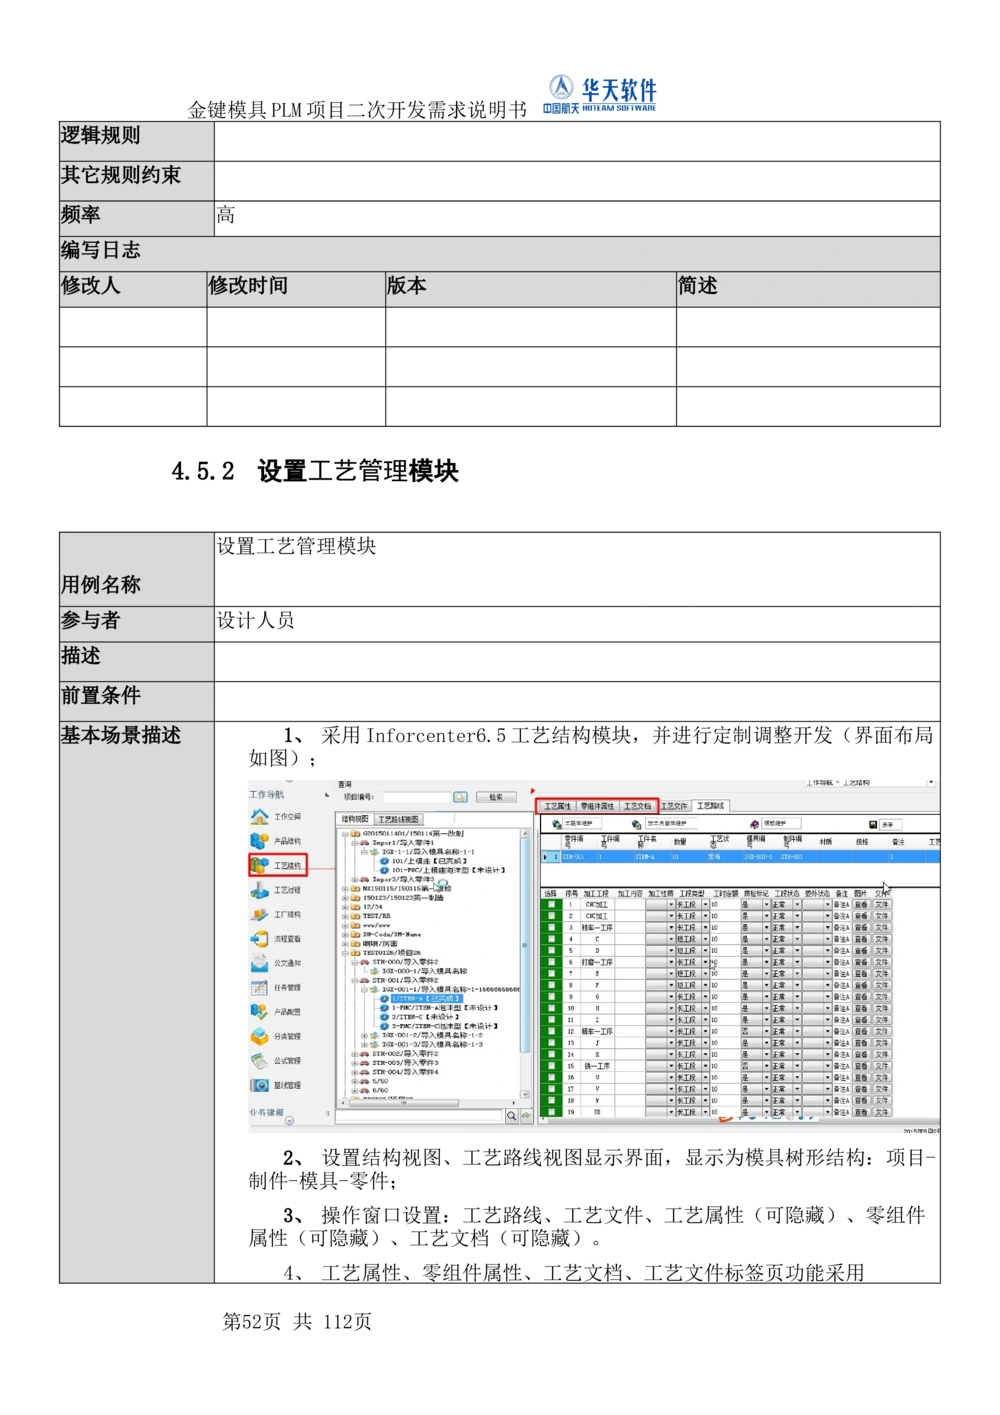Open the 公文通知 sidebar icon

259,963
